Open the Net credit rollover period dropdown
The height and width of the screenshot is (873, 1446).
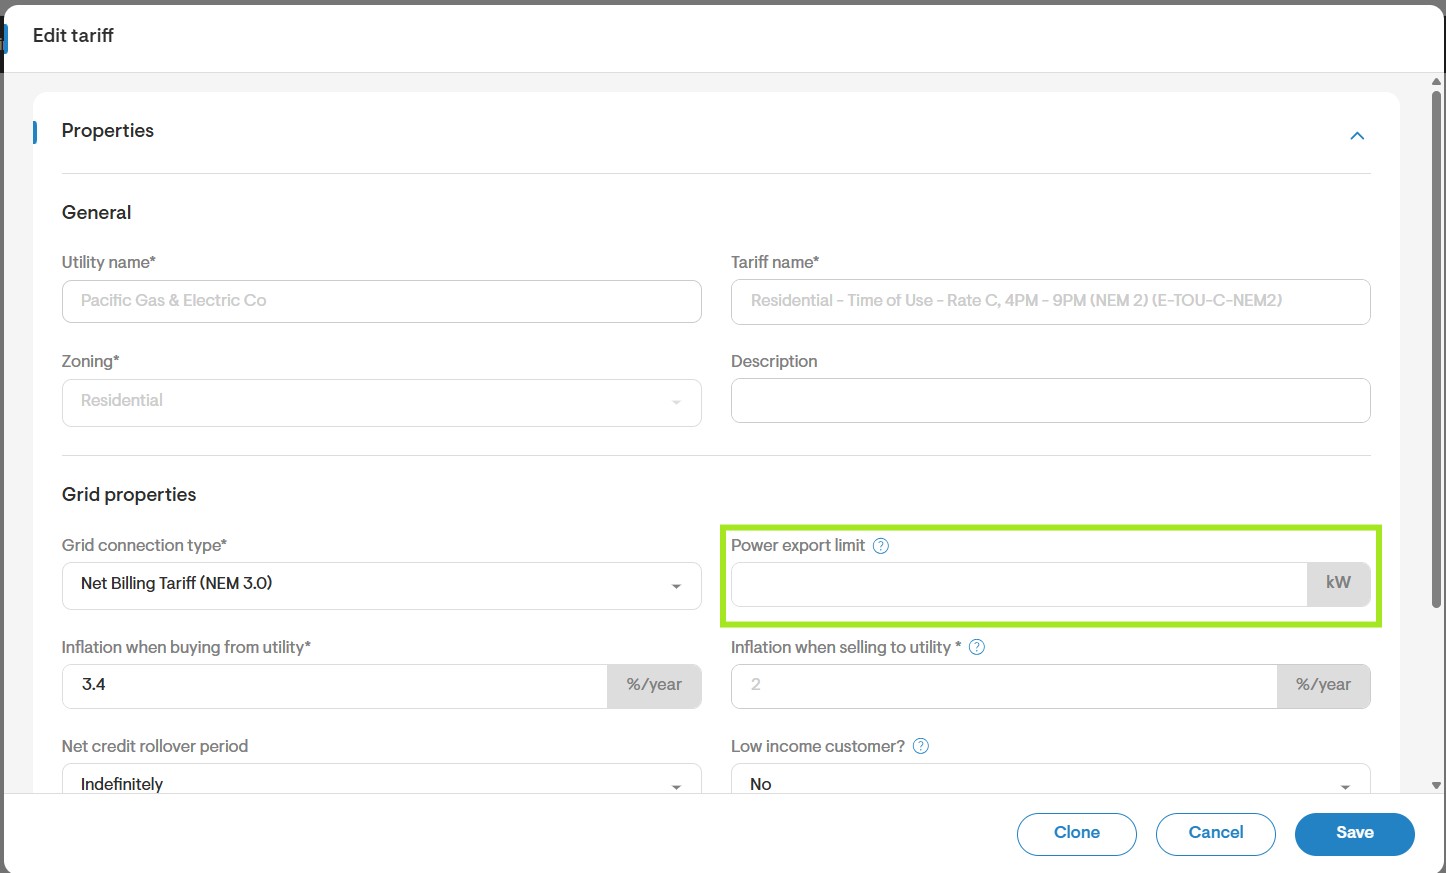coord(381,780)
